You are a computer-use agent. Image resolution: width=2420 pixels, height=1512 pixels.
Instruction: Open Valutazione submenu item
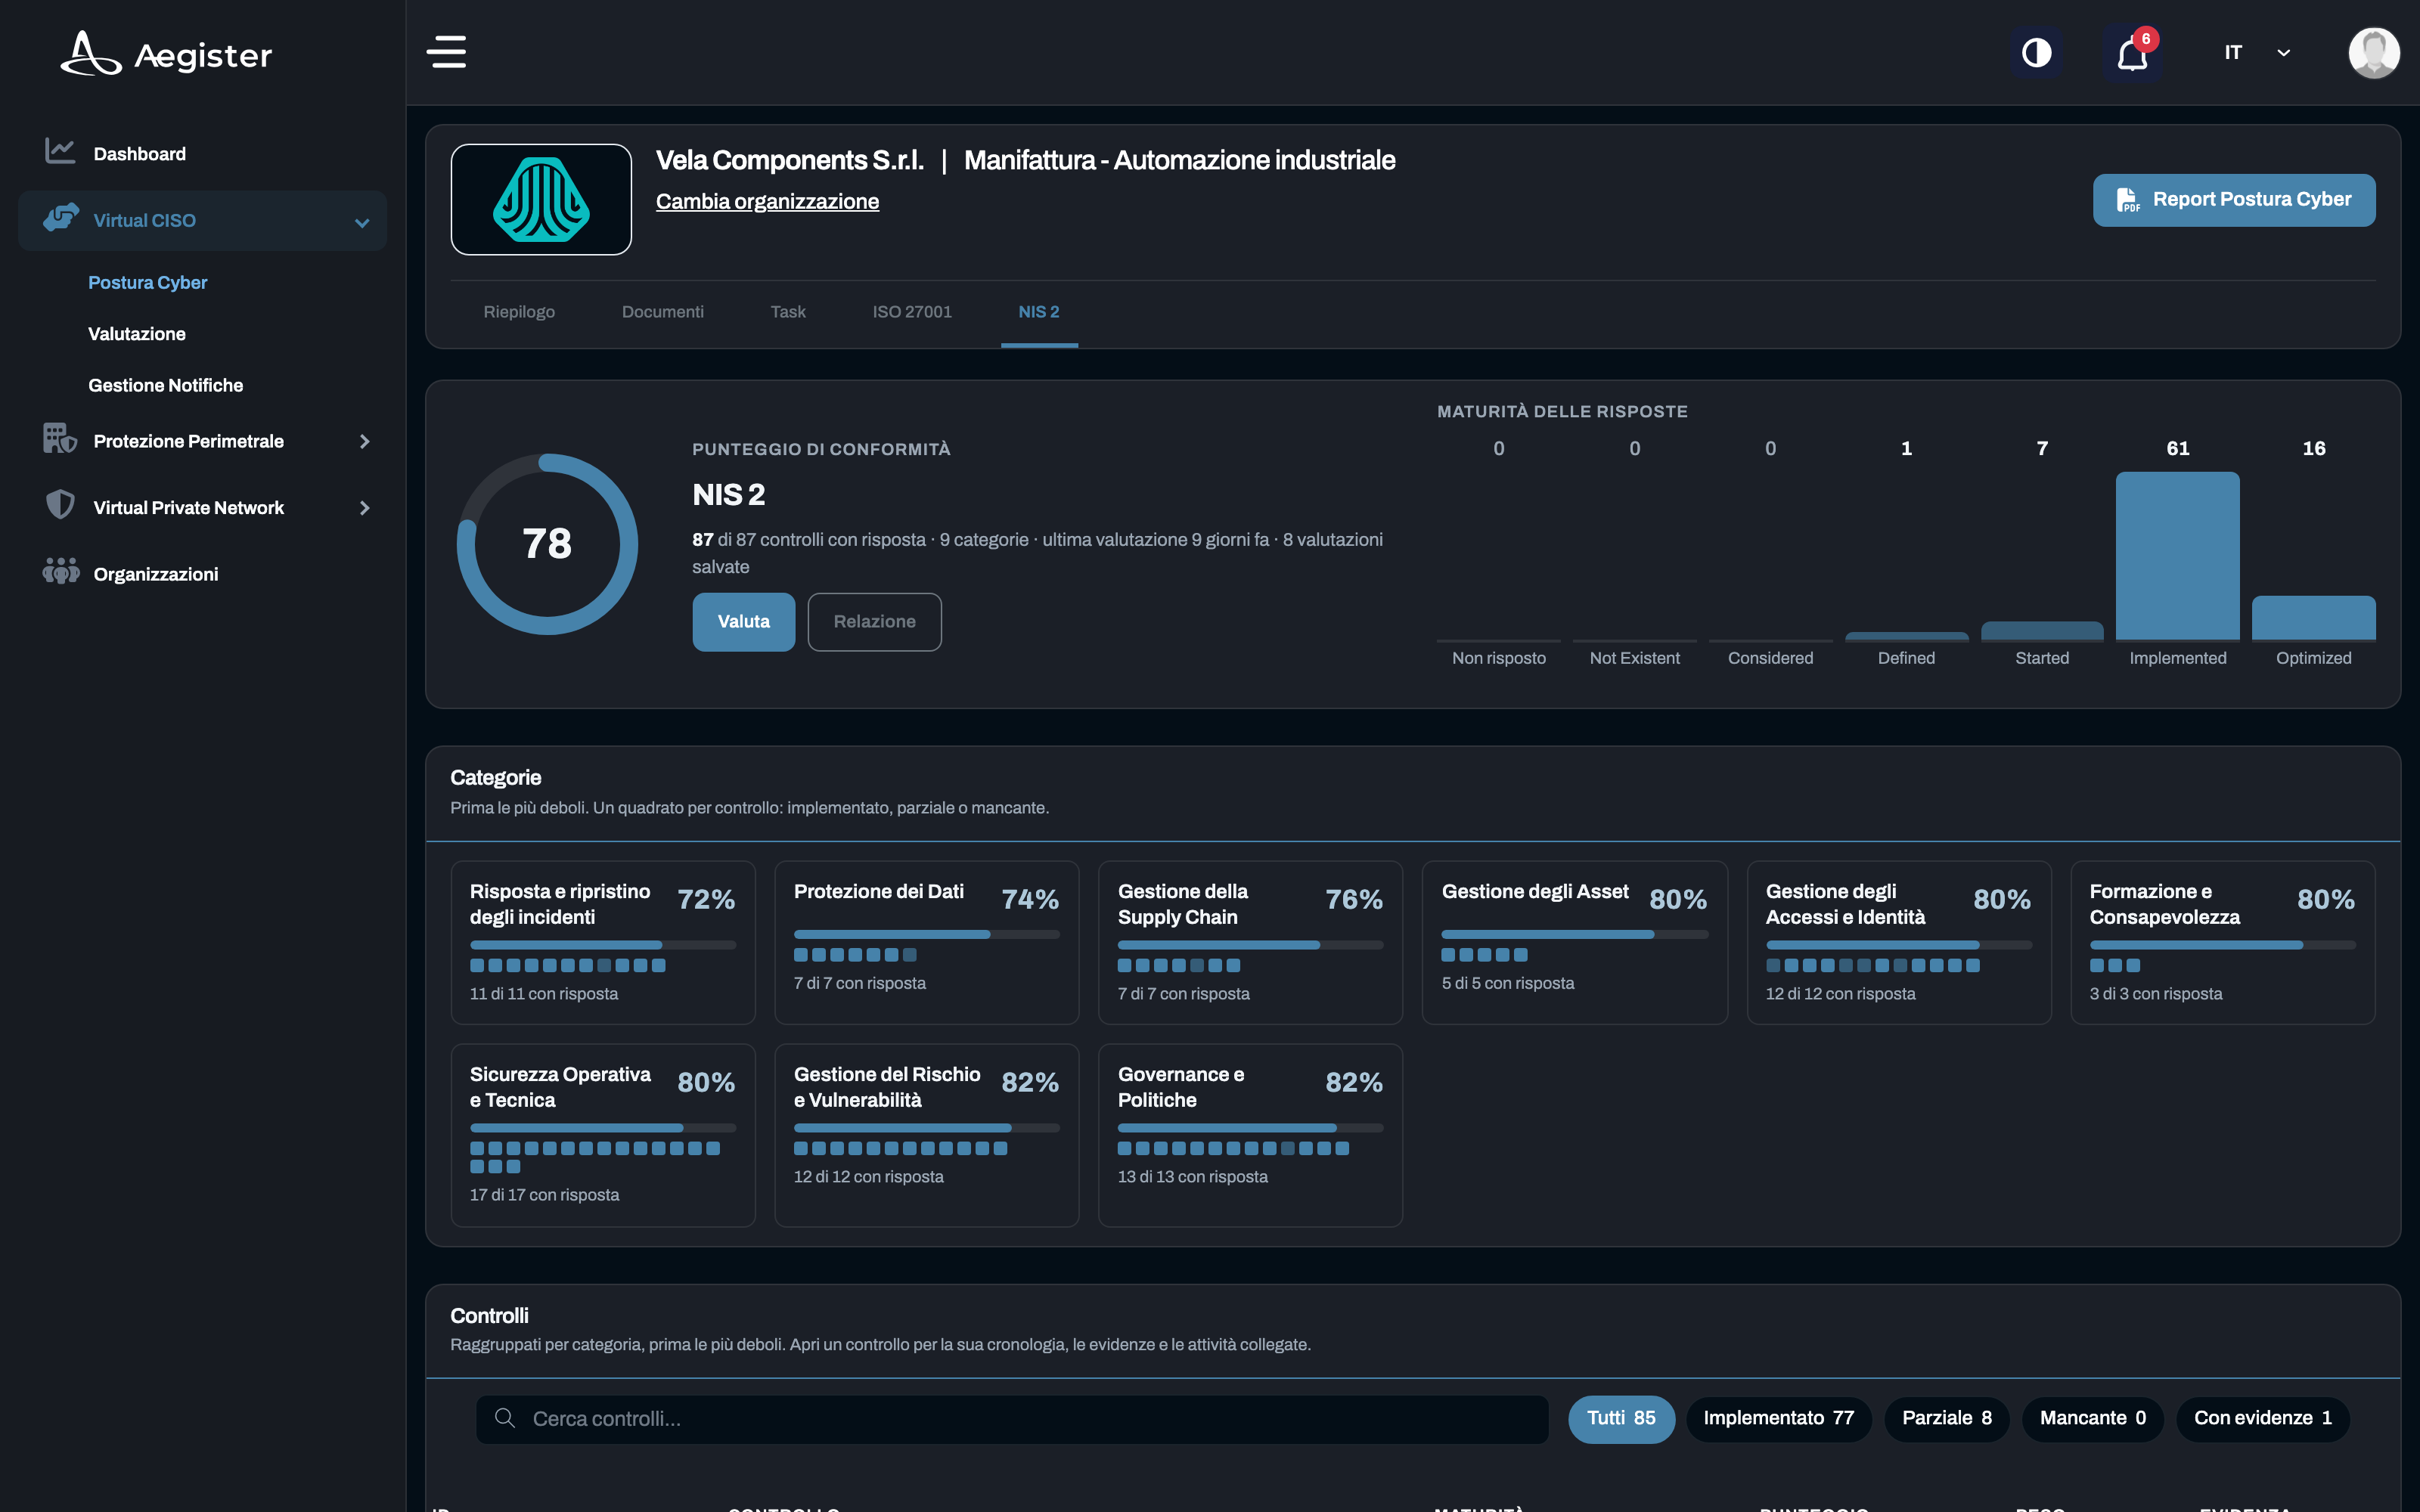(x=137, y=334)
